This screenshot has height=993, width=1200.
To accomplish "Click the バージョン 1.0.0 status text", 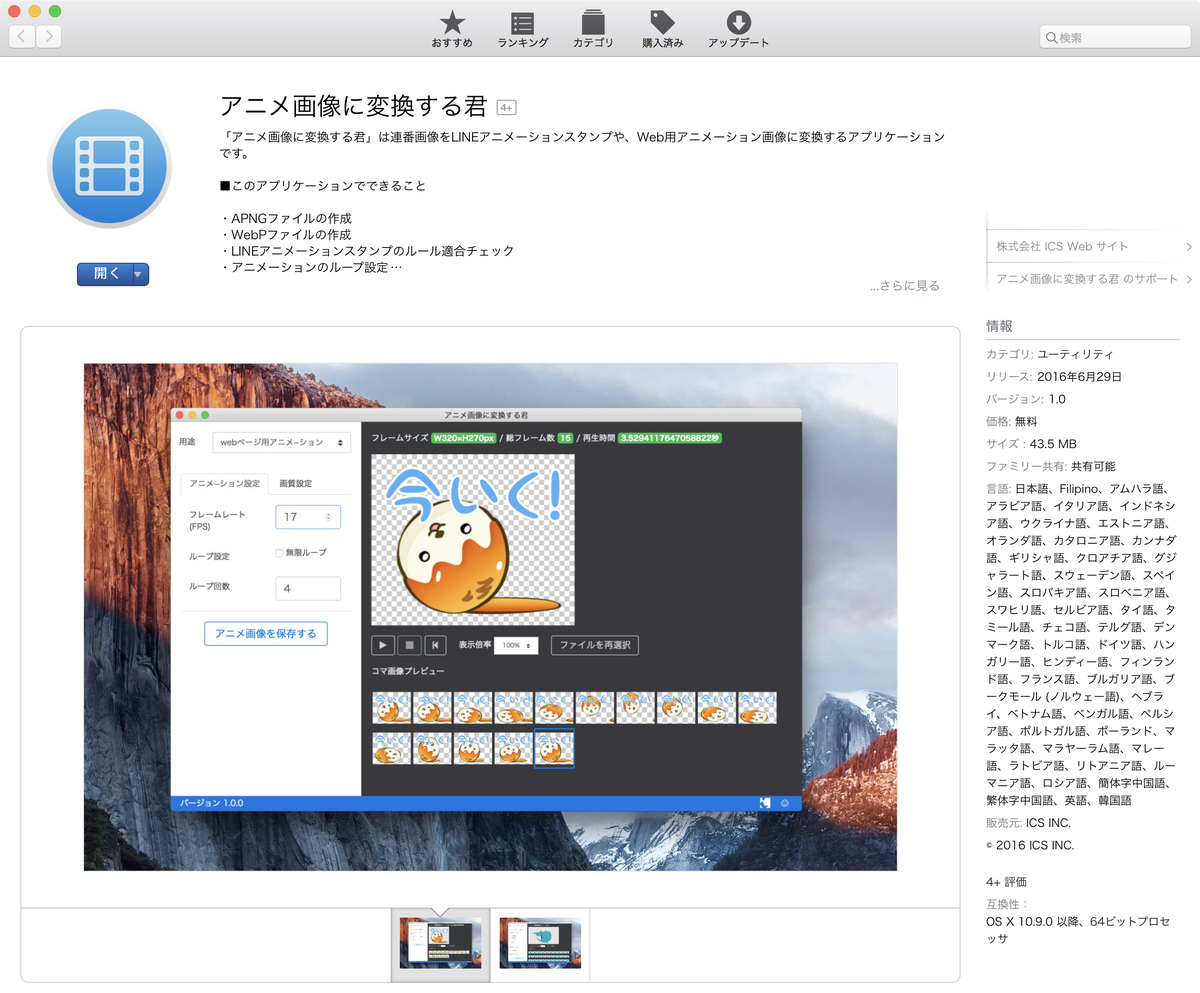I will coord(211,803).
